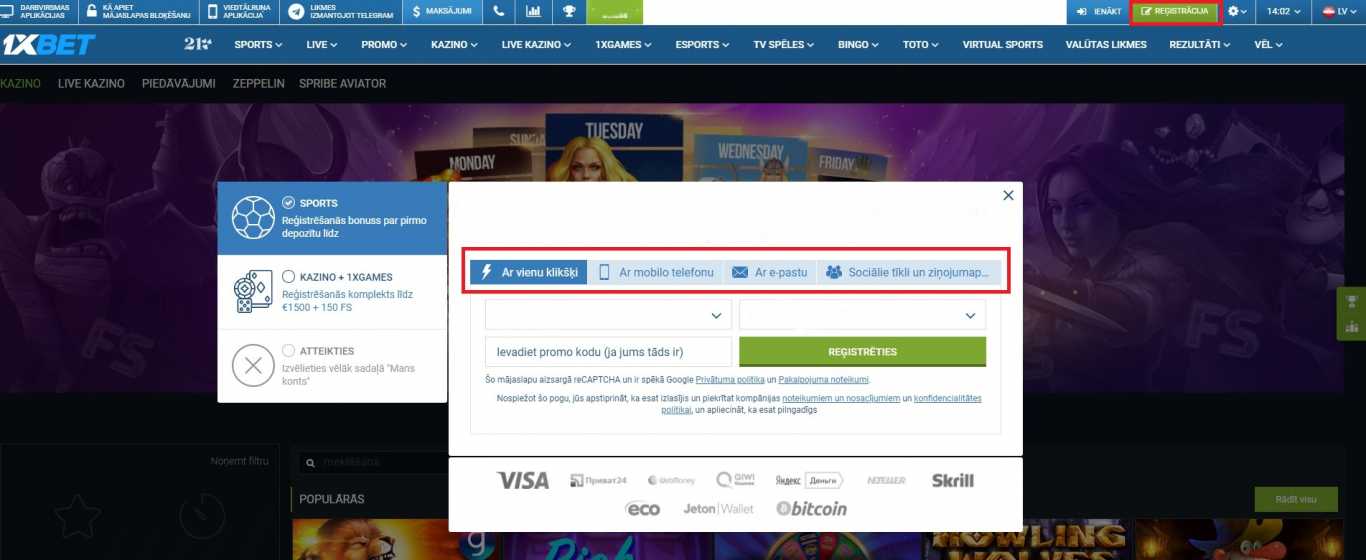1366x560 pixels.
Task: Click the soccer ball Sports bonus icon
Action: coord(253,217)
